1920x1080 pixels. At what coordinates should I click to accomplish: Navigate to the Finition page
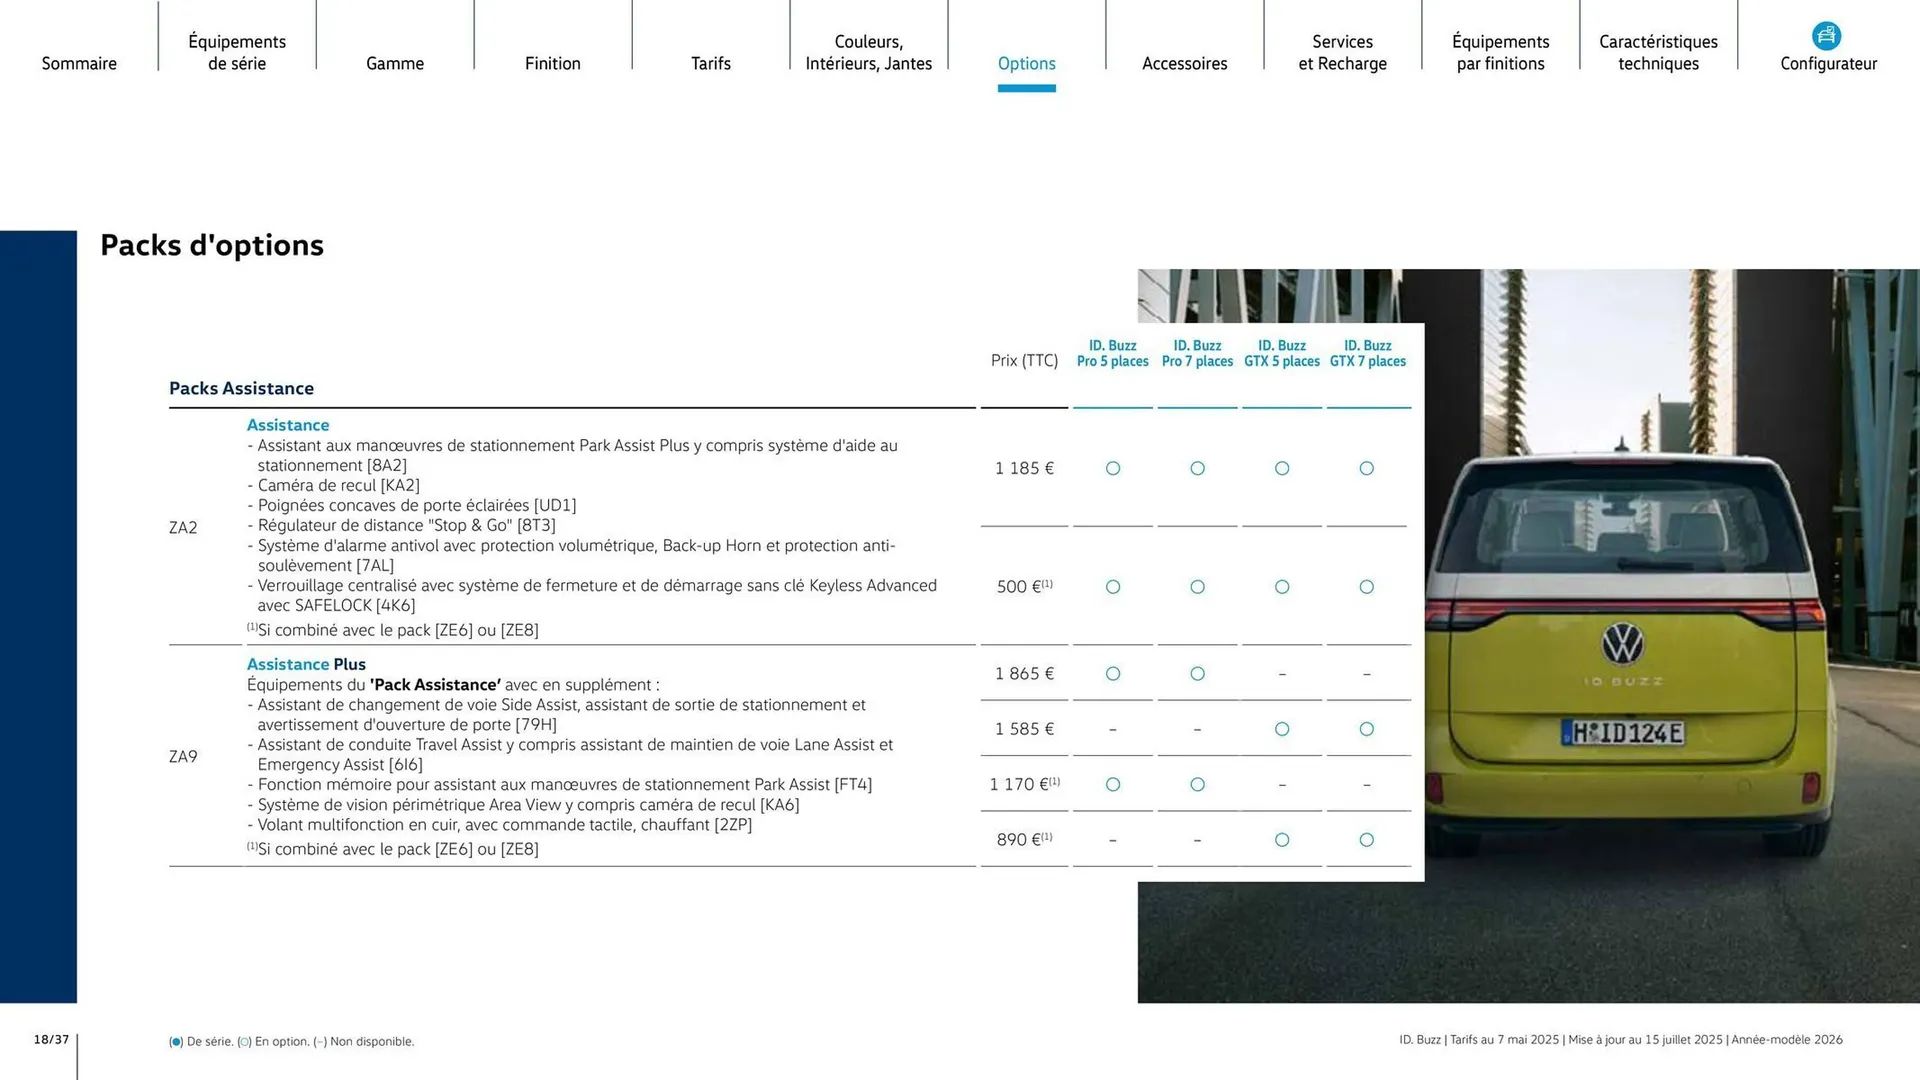(x=552, y=63)
